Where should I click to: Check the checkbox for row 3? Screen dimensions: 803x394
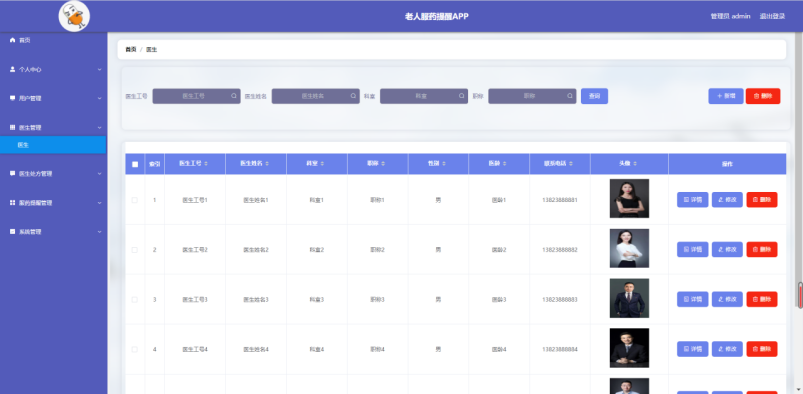[x=135, y=299]
